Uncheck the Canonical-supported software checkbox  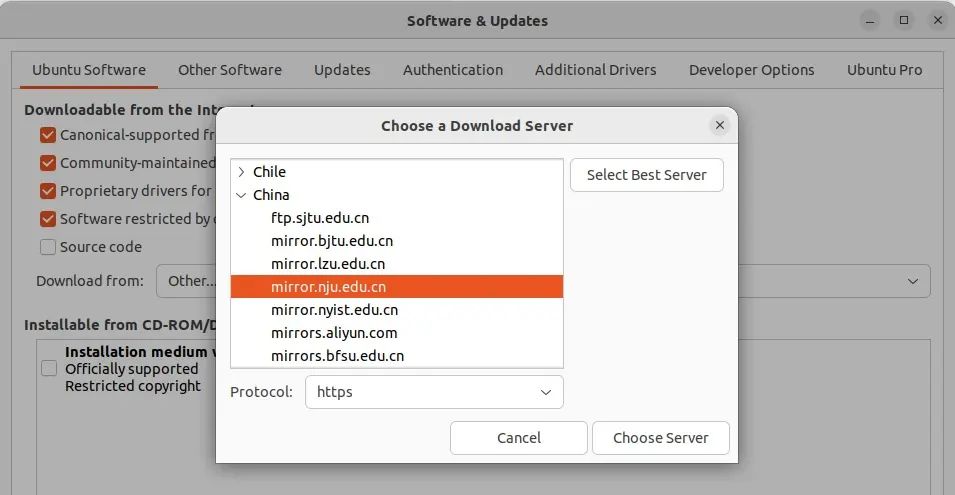click(48, 135)
